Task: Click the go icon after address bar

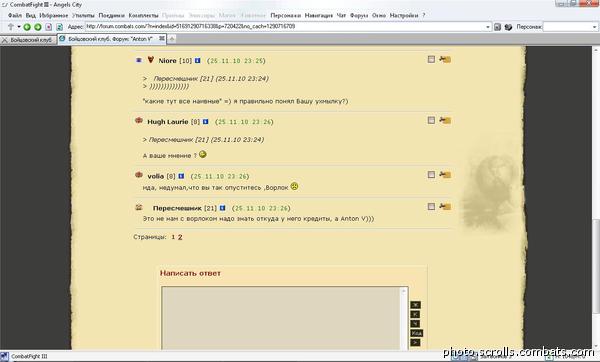Action: pos(497,27)
